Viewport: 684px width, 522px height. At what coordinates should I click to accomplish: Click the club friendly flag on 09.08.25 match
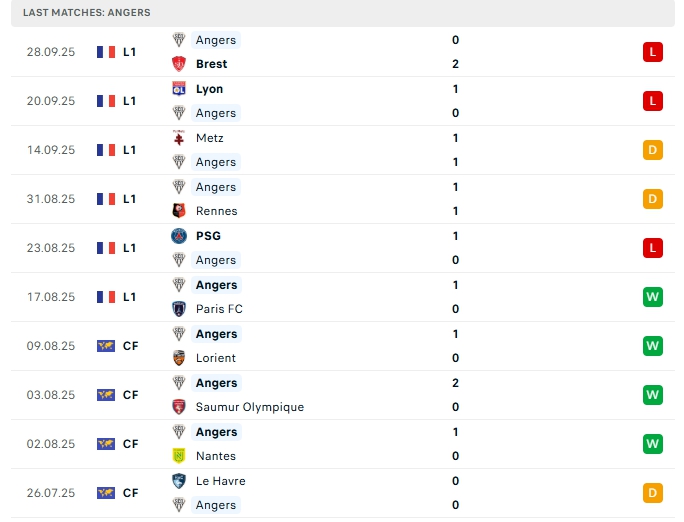[106, 346]
